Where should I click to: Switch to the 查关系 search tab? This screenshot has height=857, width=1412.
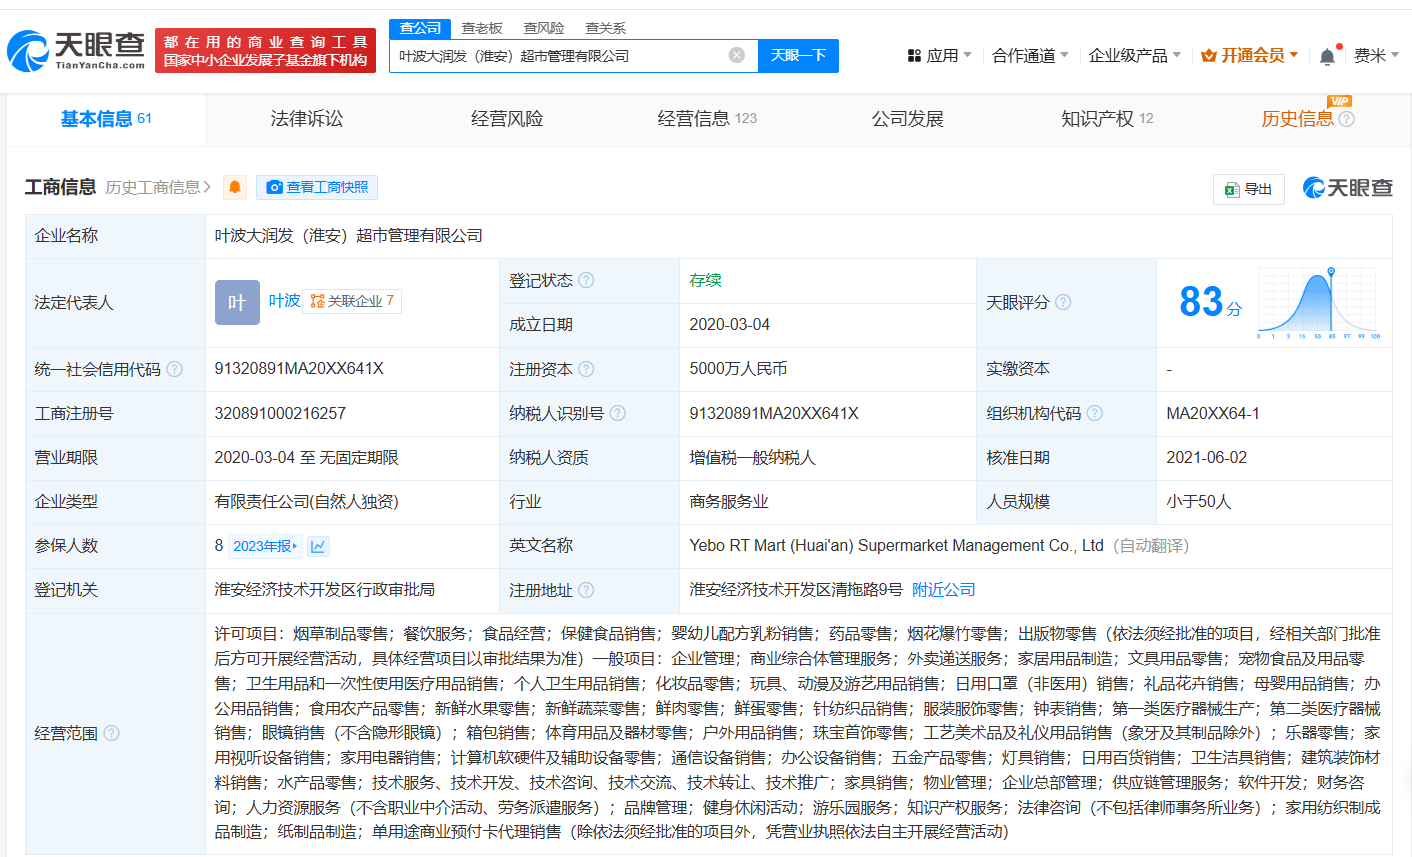(606, 28)
